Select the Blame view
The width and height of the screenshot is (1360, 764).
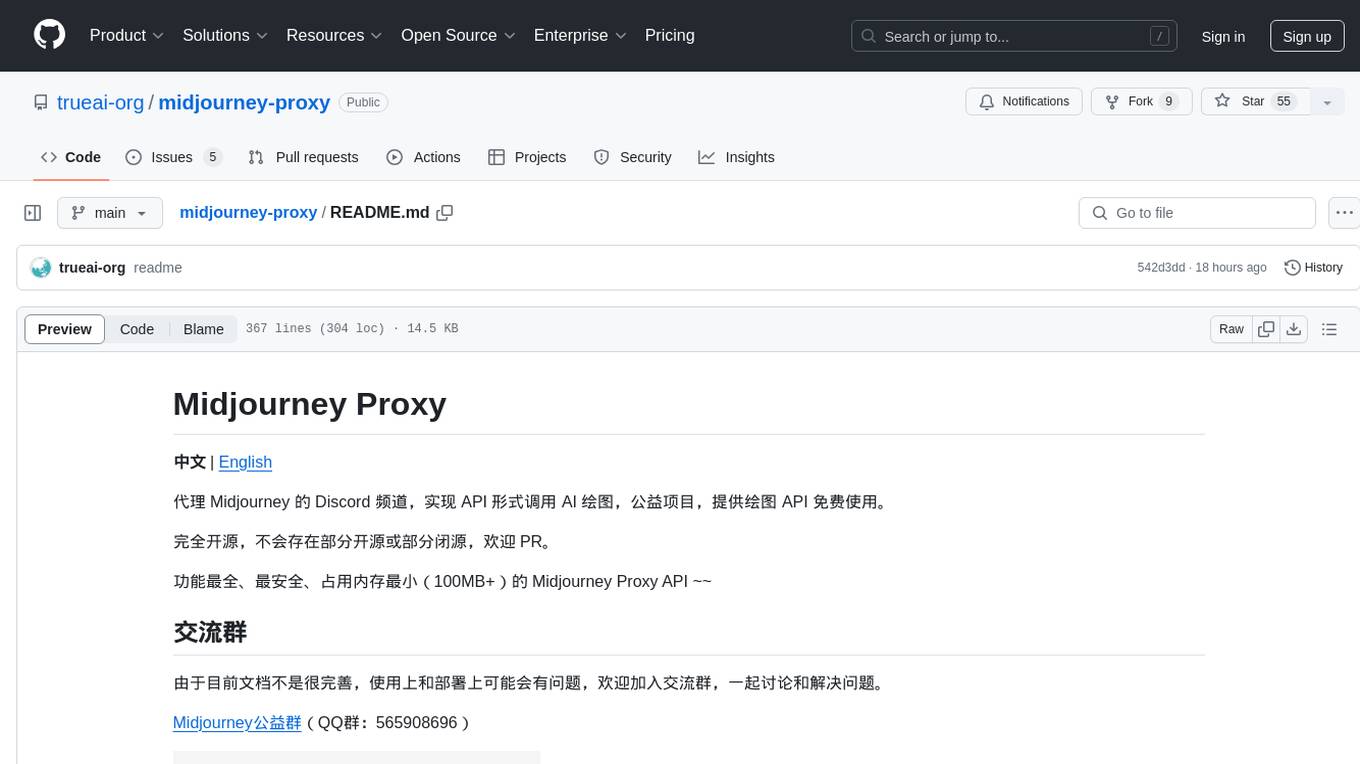203,329
